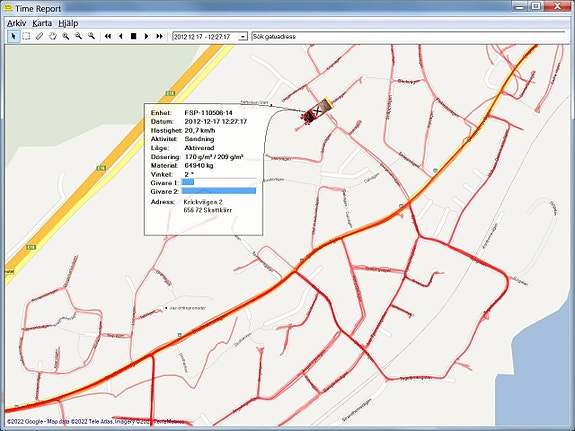Click the third zoom magnifier icon
Screen dimensions: 575x431
91,36
